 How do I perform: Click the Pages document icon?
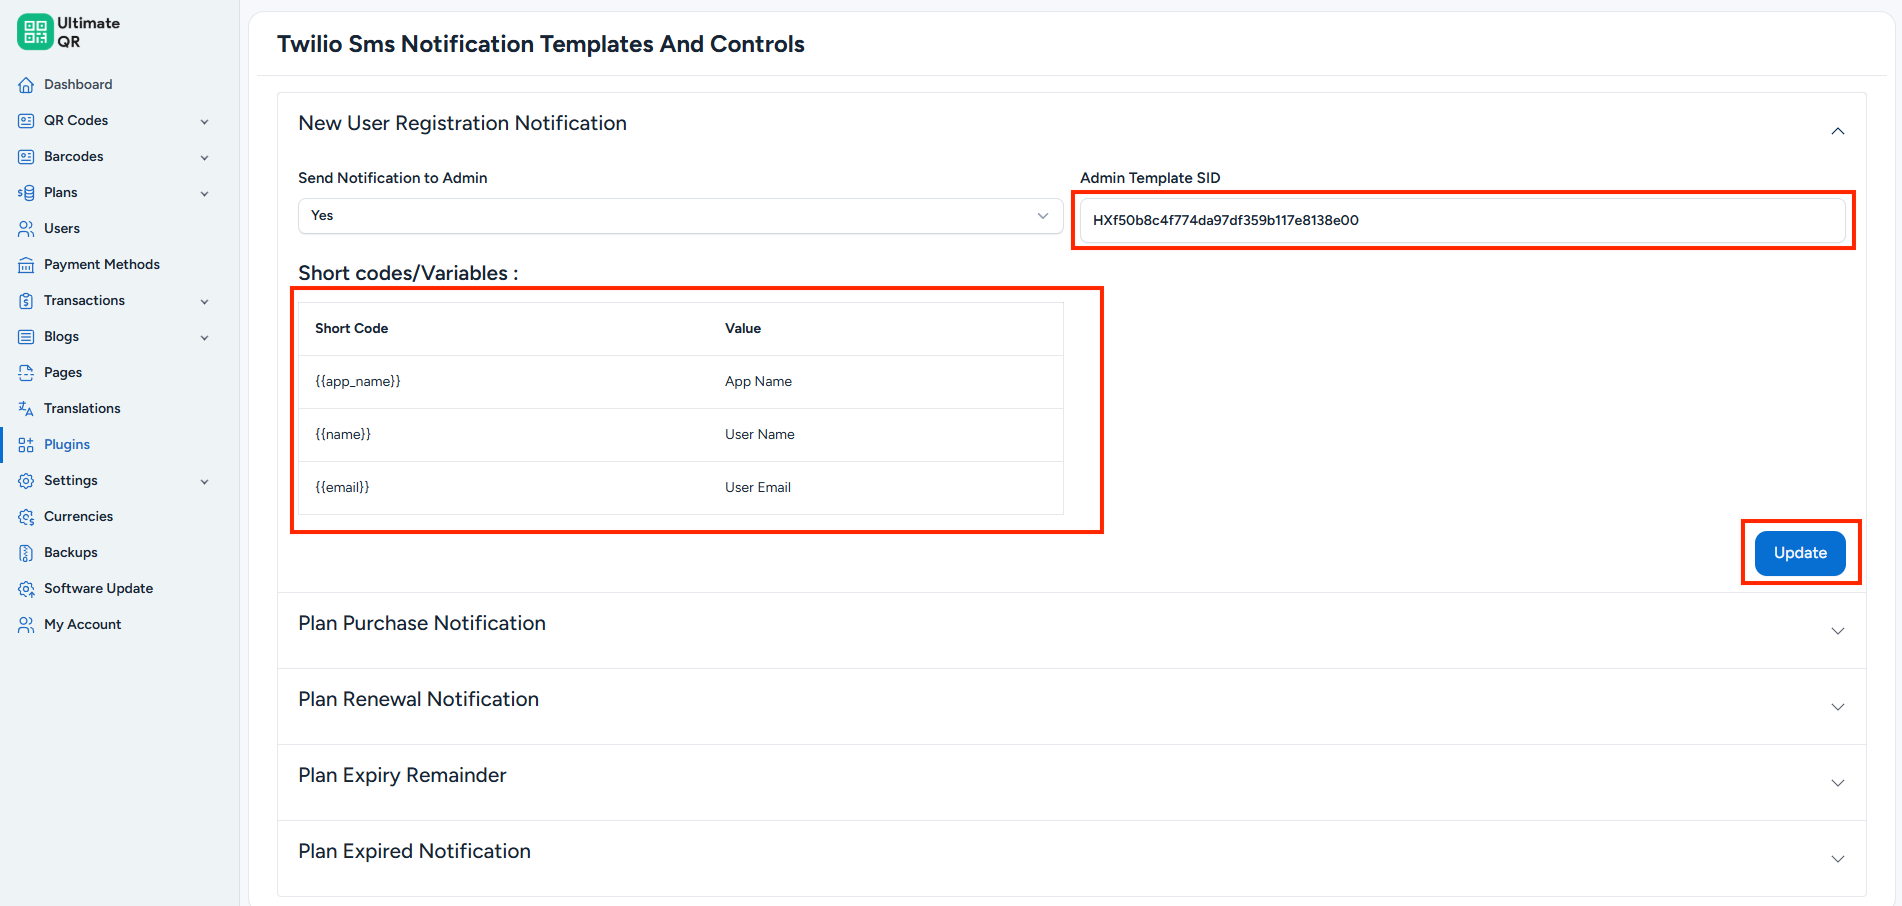click(26, 373)
